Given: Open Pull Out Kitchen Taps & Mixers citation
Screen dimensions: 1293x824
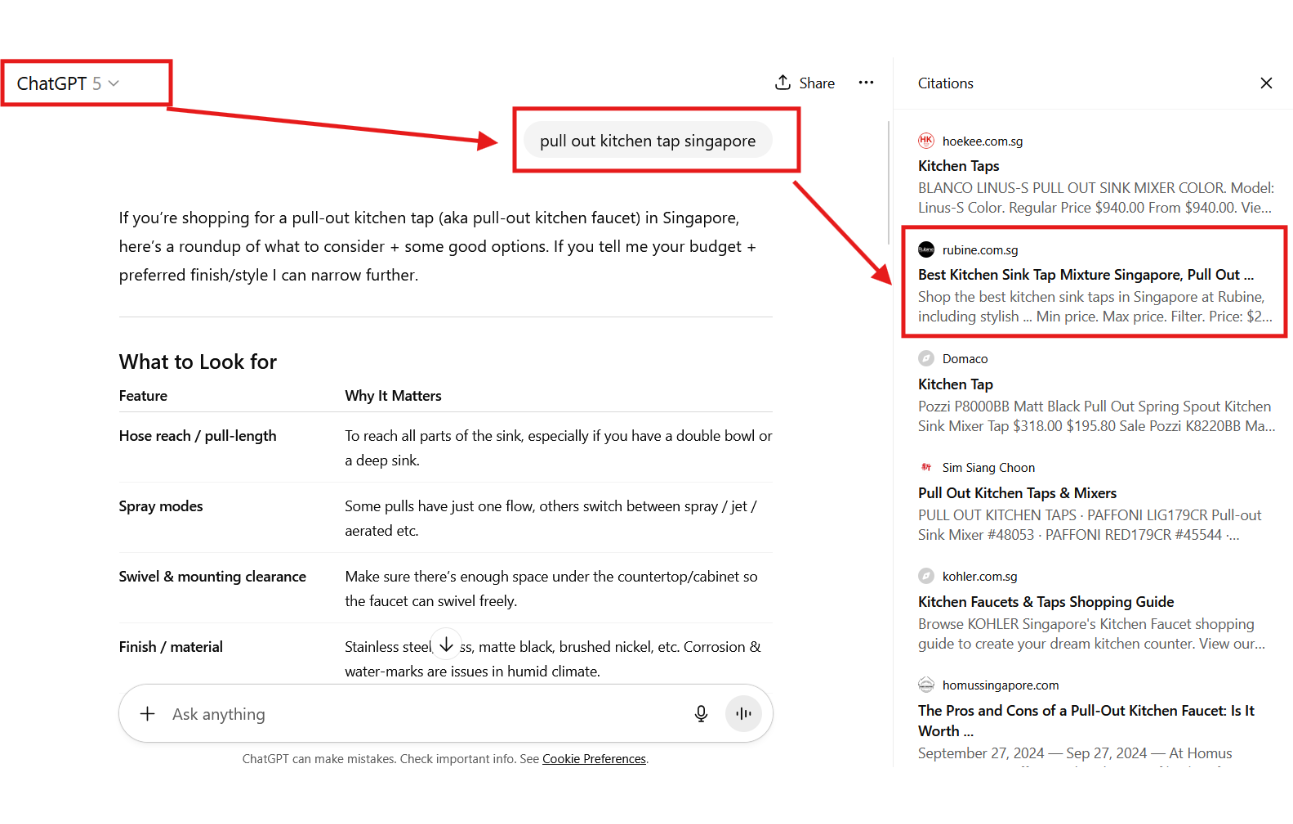Looking at the screenshot, I should coord(1017,493).
